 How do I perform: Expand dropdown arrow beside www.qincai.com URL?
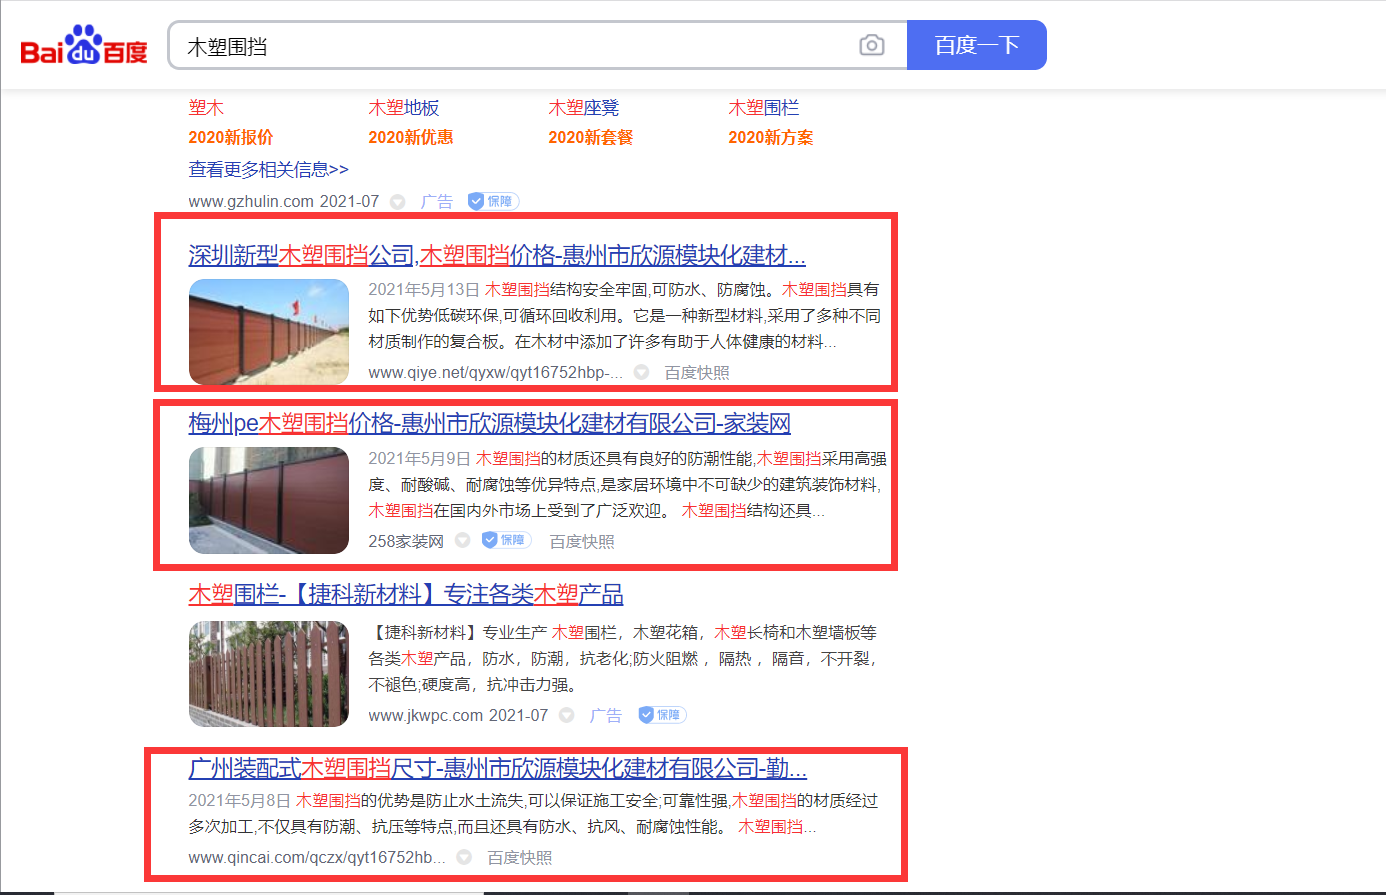click(464, 858)
